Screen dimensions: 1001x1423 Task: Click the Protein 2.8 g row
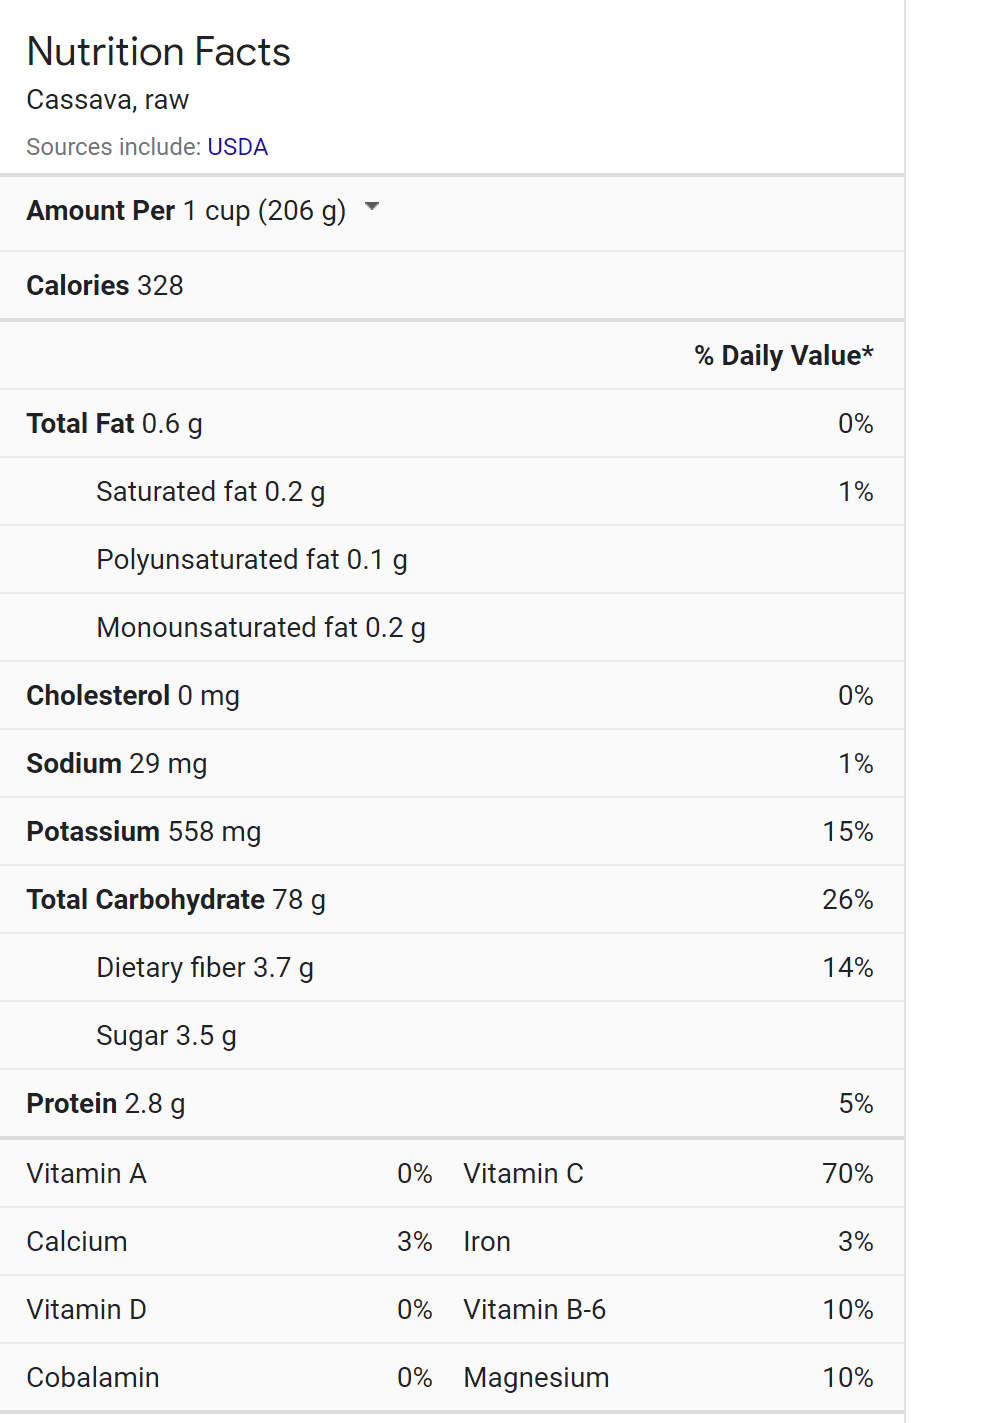click(x=105, y=1104)
